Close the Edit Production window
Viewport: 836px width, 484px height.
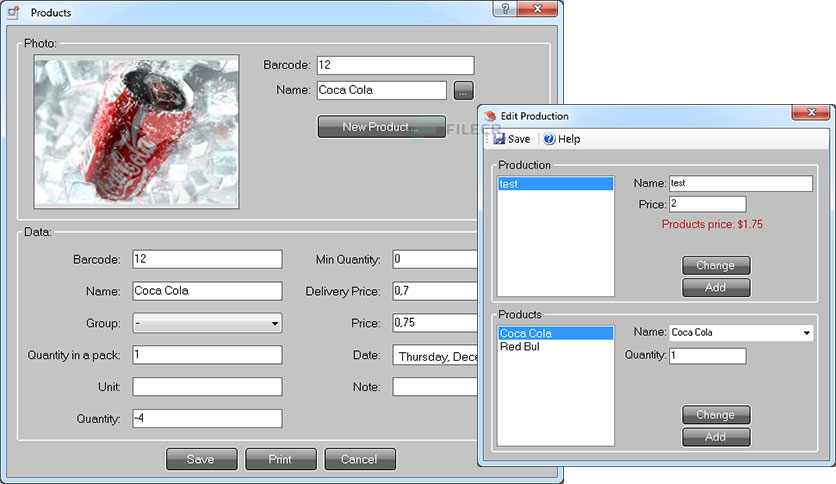(811, 112)
